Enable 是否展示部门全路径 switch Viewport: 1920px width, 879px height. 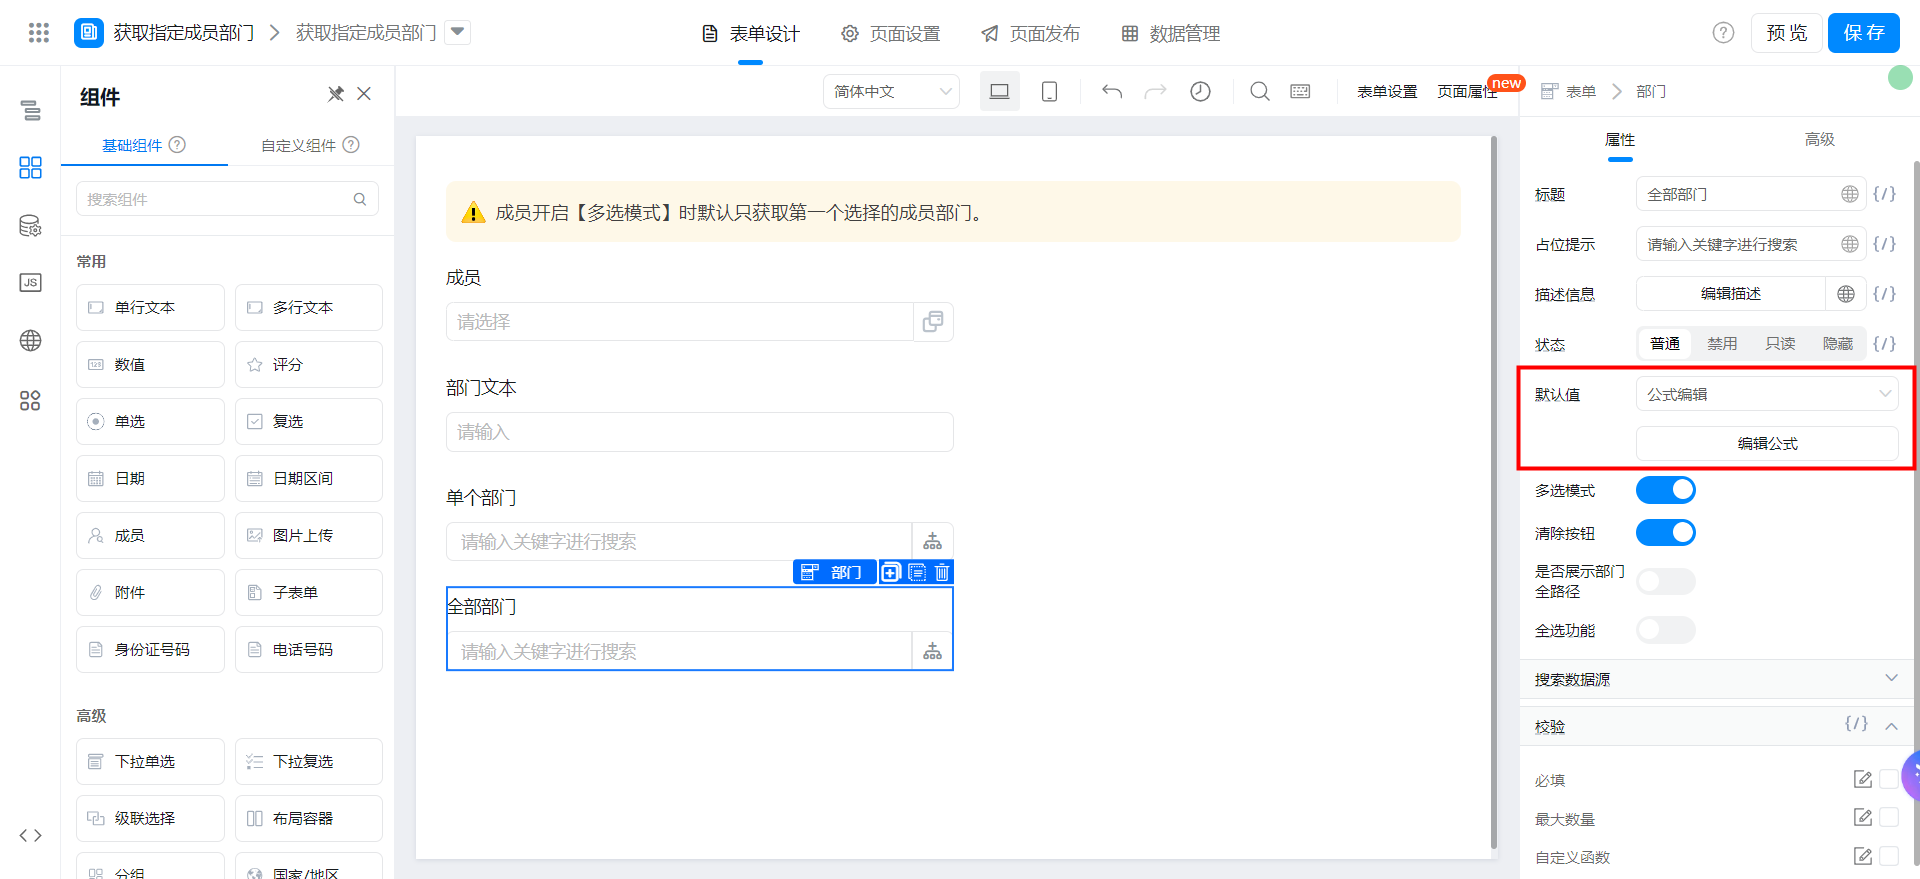pos(1666,581)
